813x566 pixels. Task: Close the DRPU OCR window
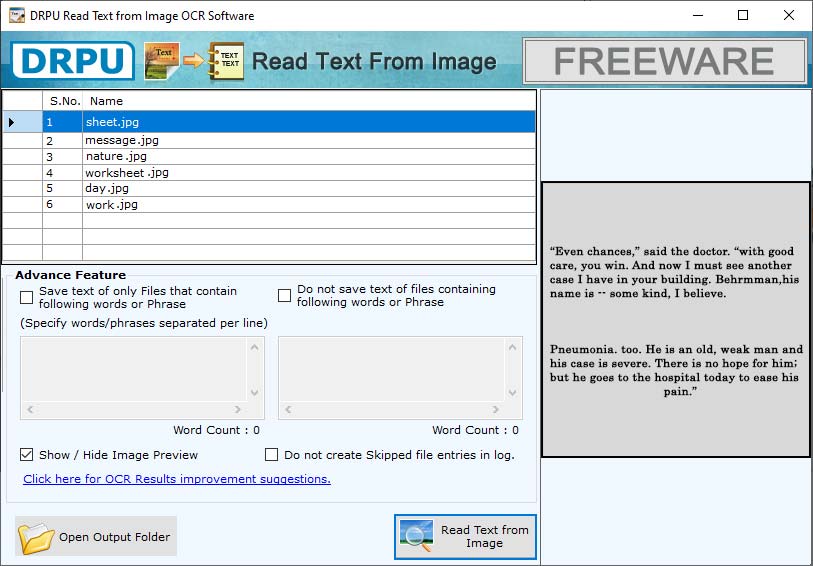click(x=789, y=15)
